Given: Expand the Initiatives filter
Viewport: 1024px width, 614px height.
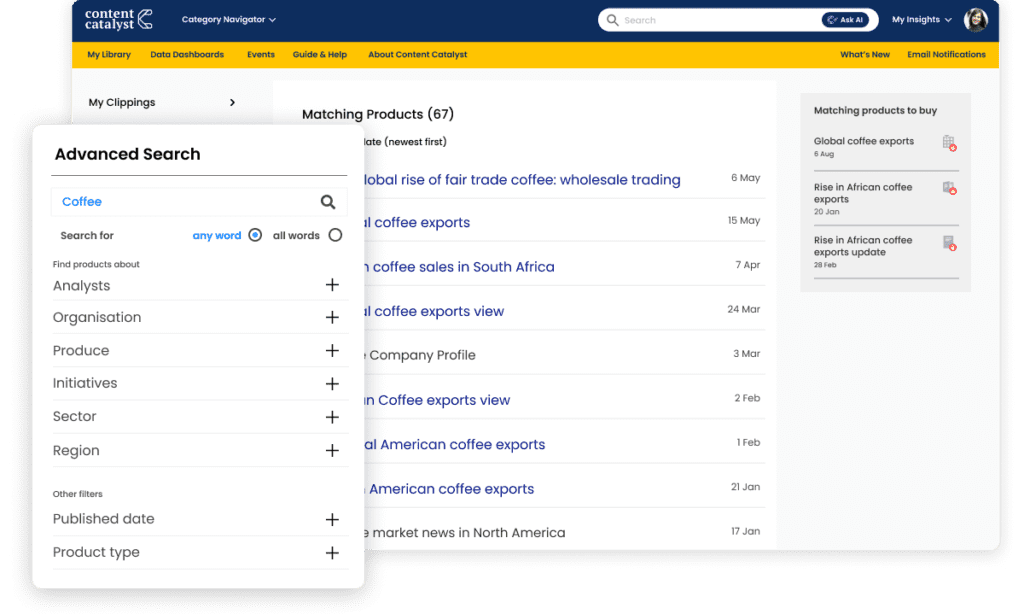Looking at the screenshot, I should click(x=332, y=383).
